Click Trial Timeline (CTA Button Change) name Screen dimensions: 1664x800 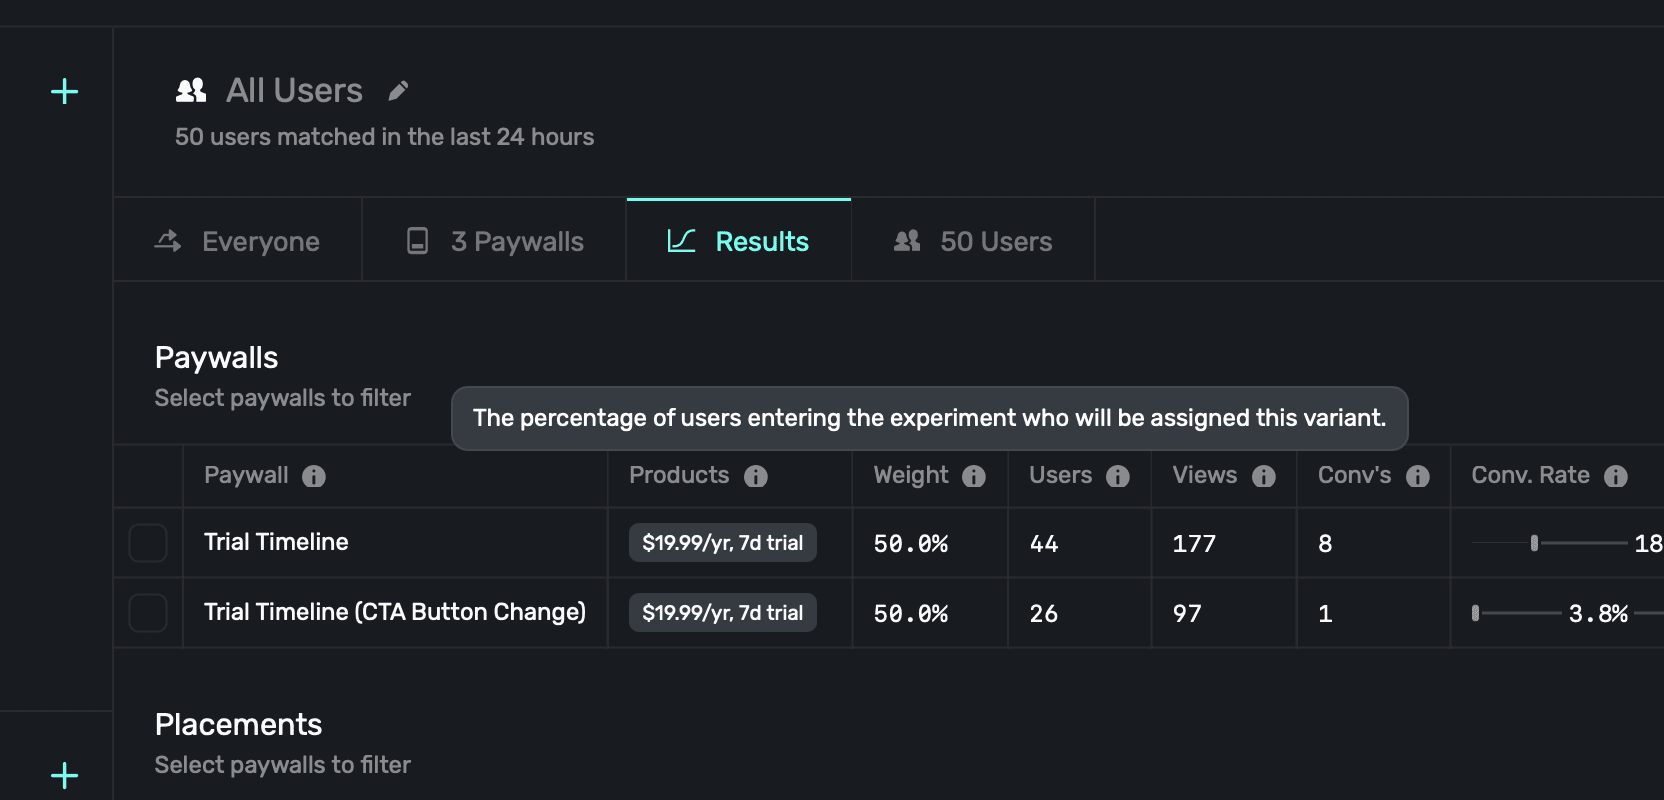coord(394,612)
